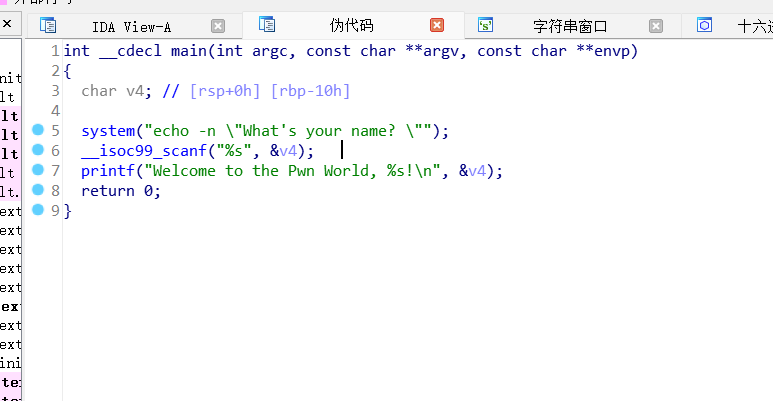773x401 pixels.
Task: Click the IDA View-A tab icon
Action: (x=48, y=25)
